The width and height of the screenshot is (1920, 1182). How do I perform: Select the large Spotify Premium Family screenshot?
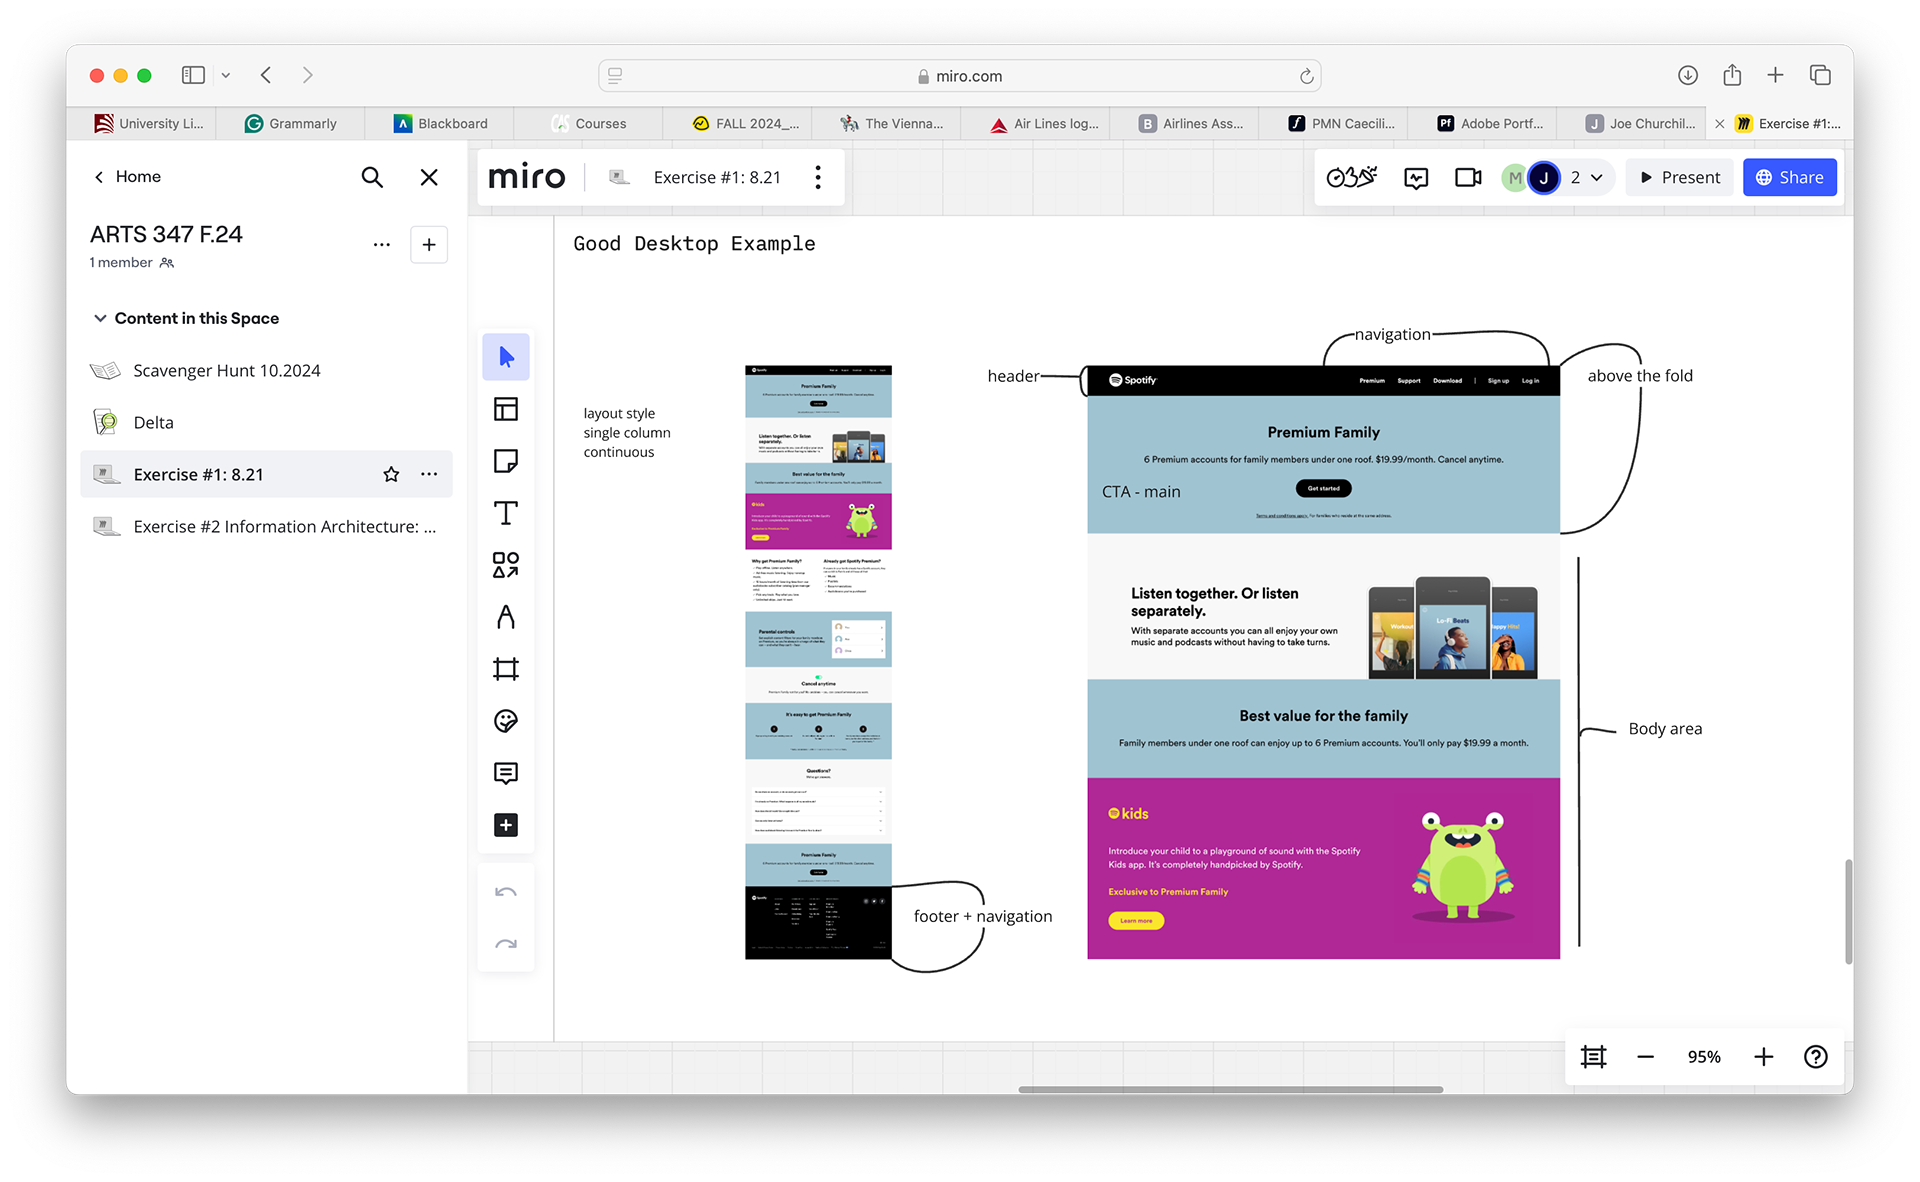1323,662
